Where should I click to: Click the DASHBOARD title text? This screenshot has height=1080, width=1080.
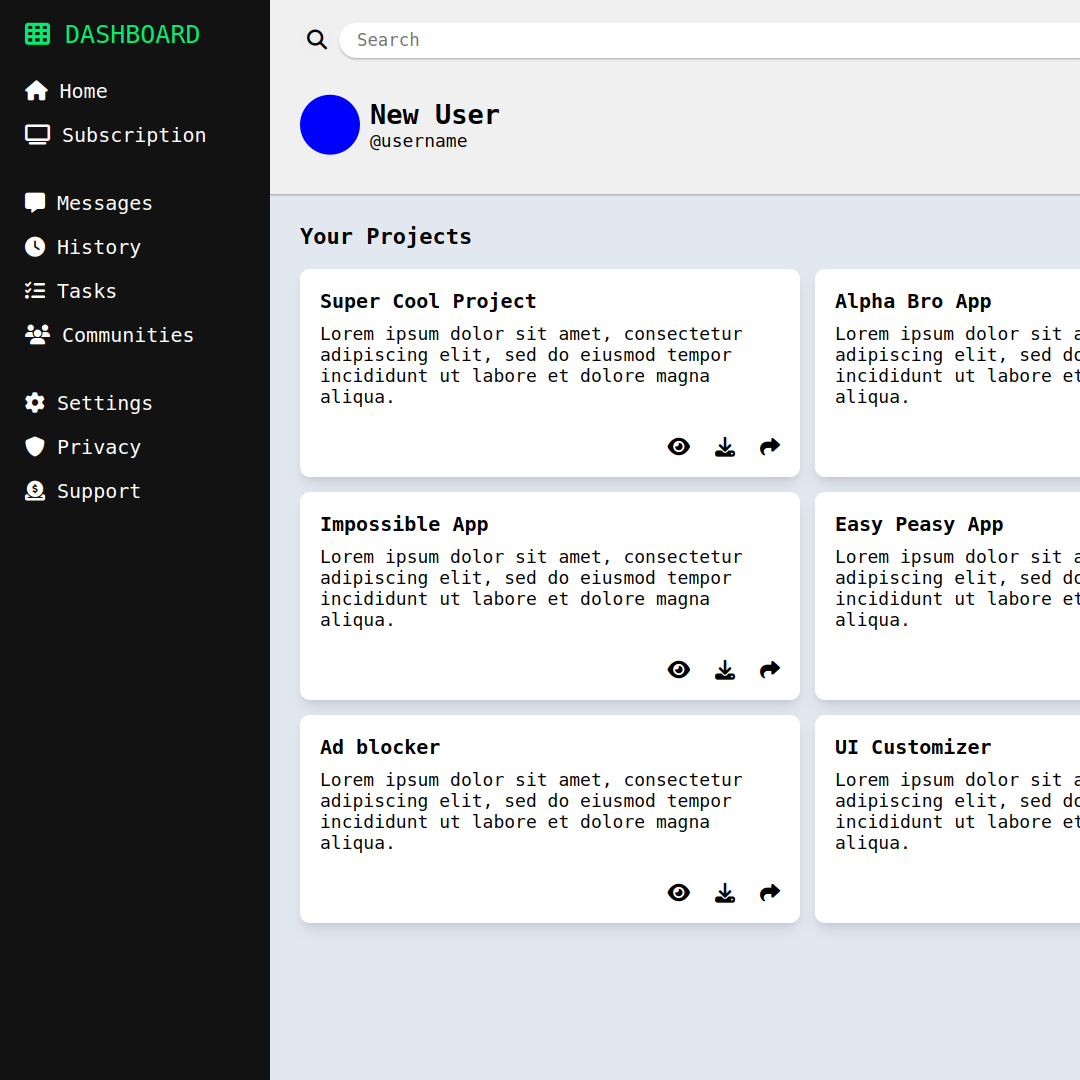[132, 34]
